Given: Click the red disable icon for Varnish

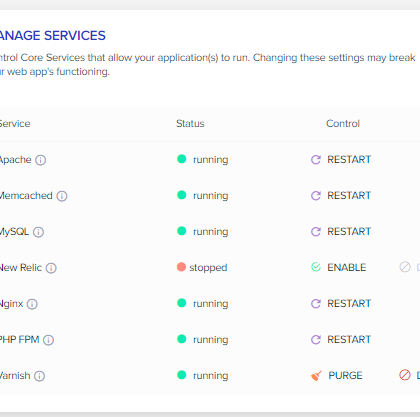Looking at the screenshot, I should coord(405,375).
